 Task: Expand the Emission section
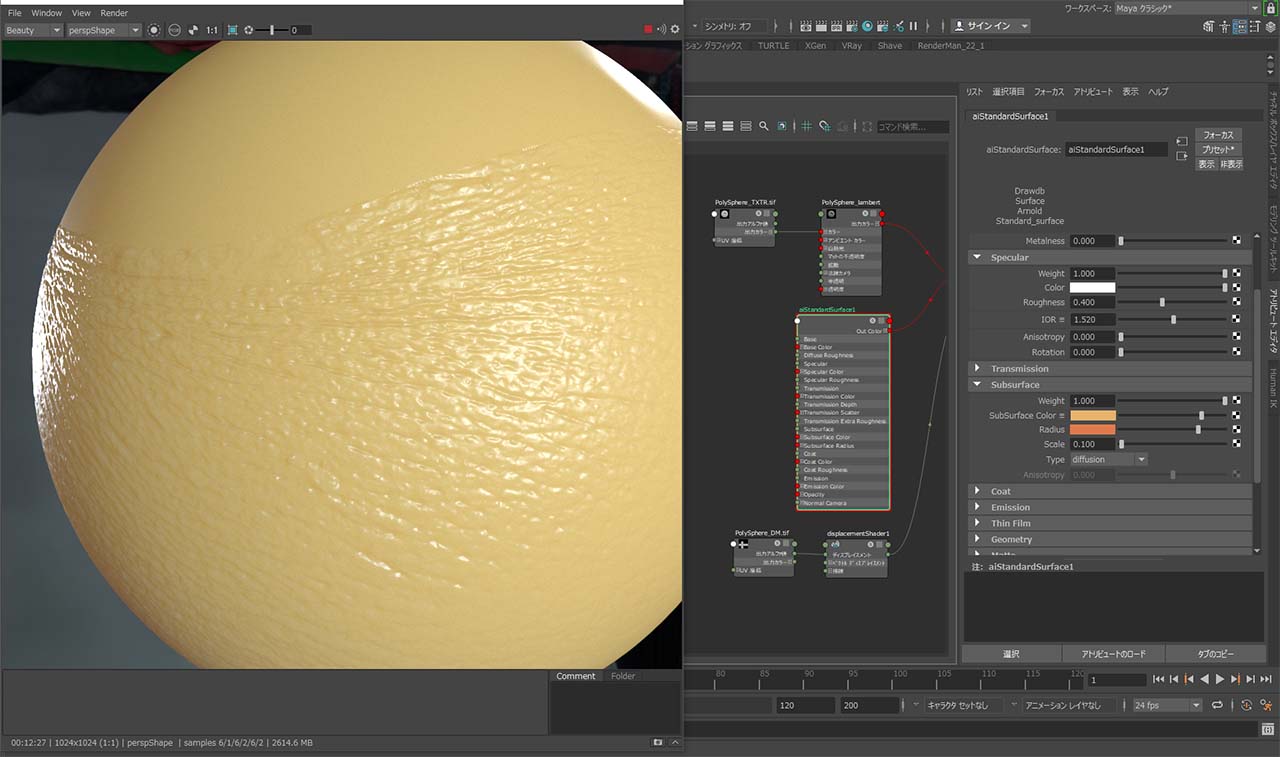click(x=1110, y=507)
